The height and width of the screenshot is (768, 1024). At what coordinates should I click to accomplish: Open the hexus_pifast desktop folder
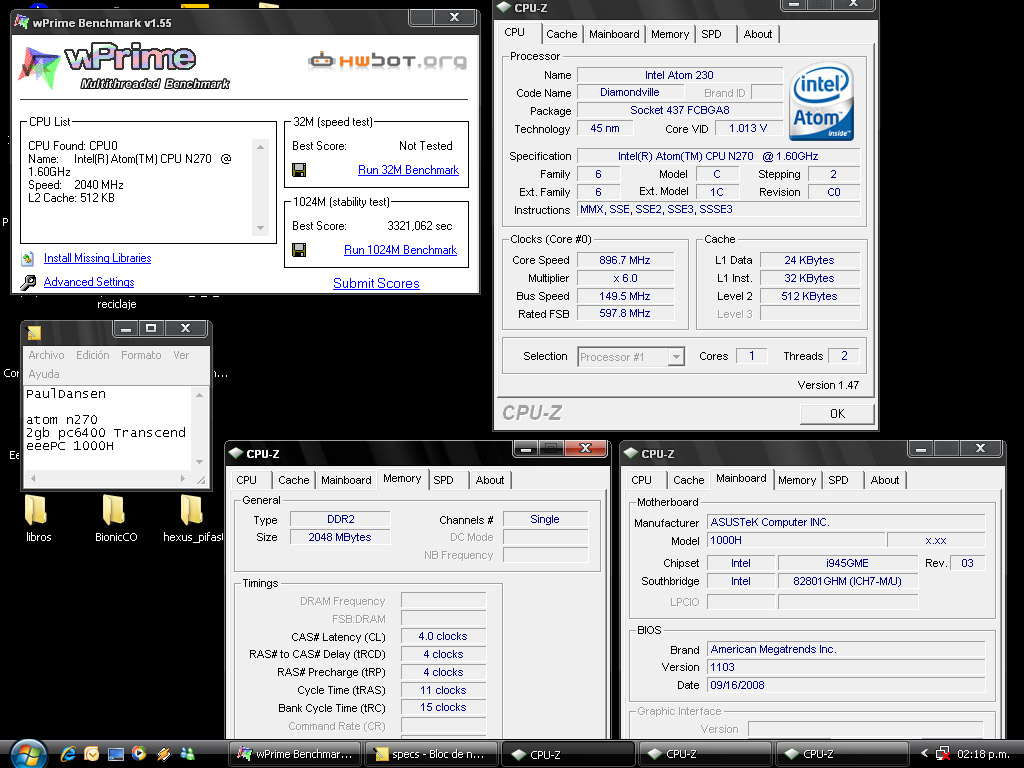pos(193,519)
